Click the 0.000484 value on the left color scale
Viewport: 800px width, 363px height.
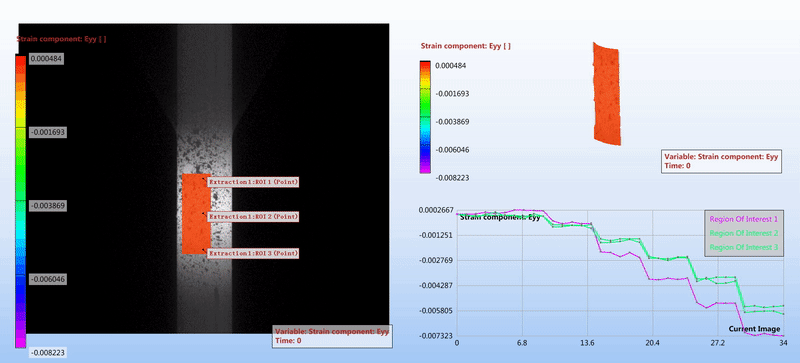tap(46, 59)
